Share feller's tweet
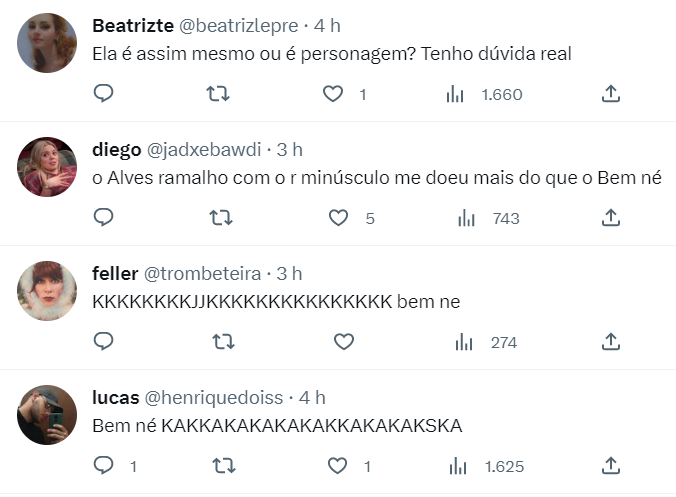The image size is (676, 497). 610,342
